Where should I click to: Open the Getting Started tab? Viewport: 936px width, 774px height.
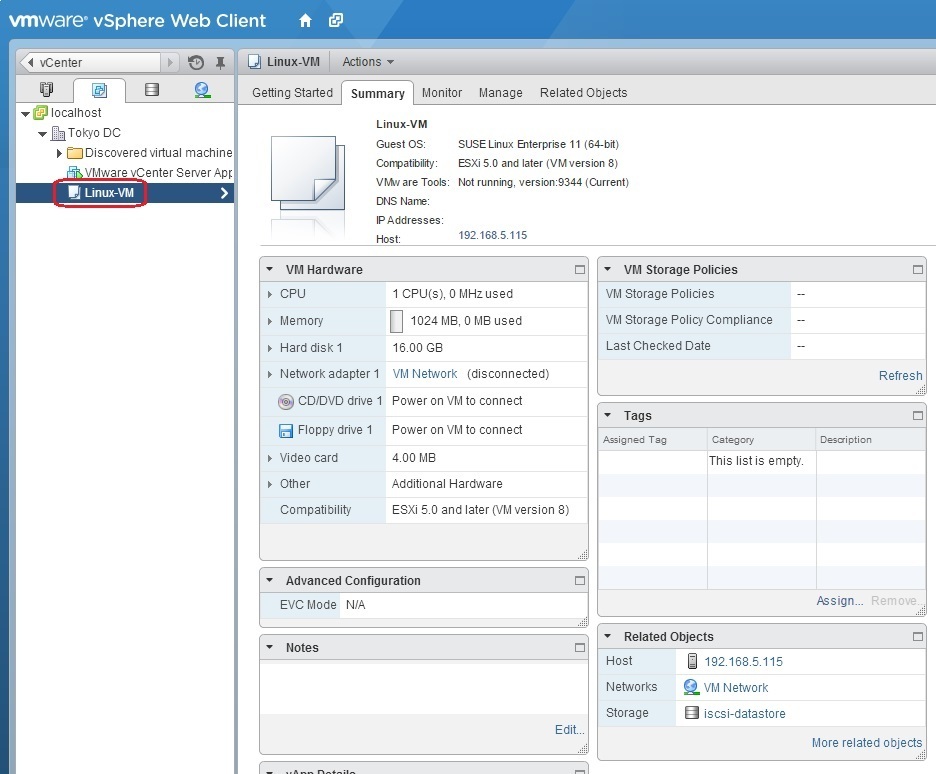292,92
